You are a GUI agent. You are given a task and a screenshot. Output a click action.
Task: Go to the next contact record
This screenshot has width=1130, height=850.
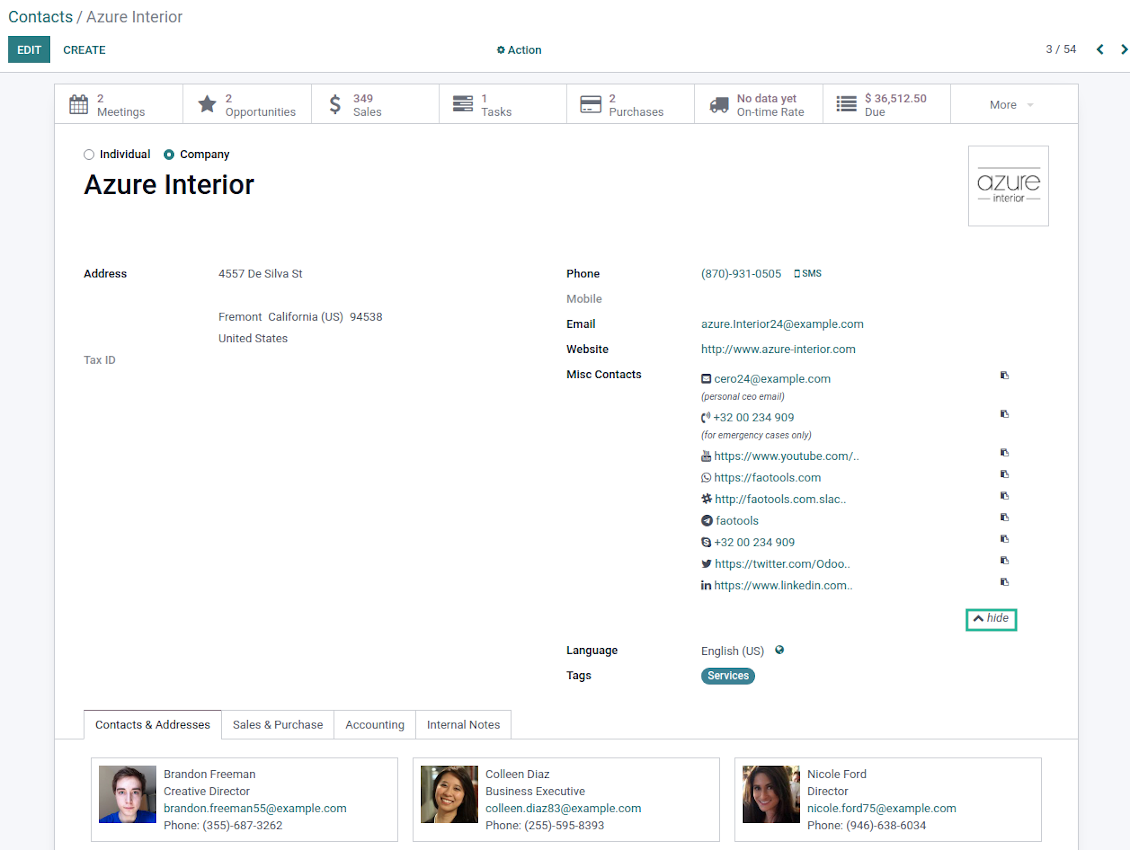pos(1123,50)
